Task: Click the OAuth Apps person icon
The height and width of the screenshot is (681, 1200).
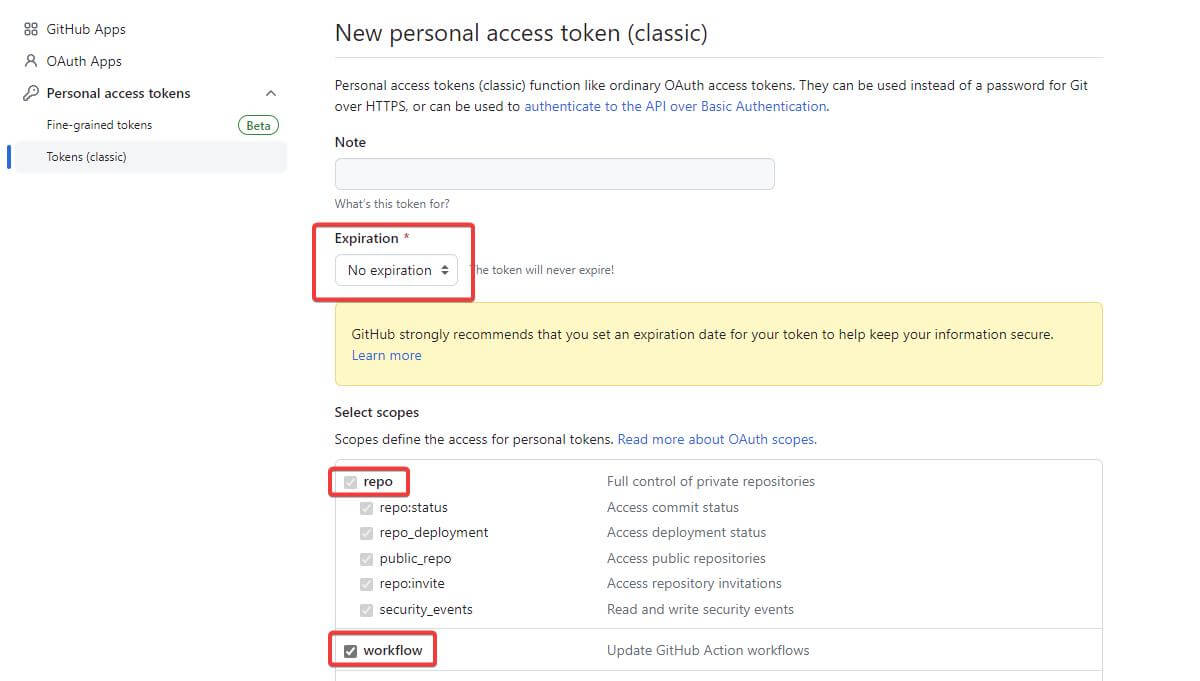Action: tap(31, 61)
